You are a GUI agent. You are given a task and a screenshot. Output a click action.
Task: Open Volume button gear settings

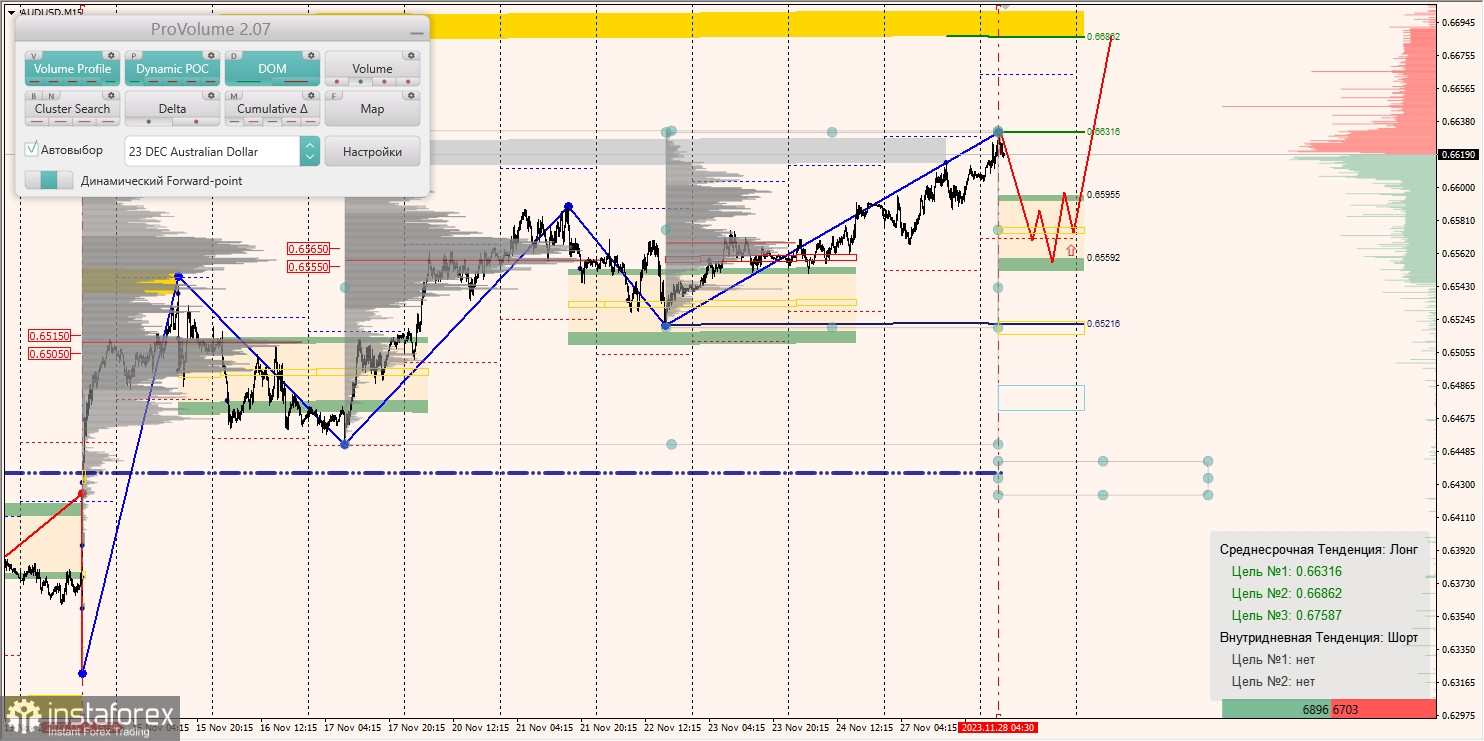coord(411,56)
